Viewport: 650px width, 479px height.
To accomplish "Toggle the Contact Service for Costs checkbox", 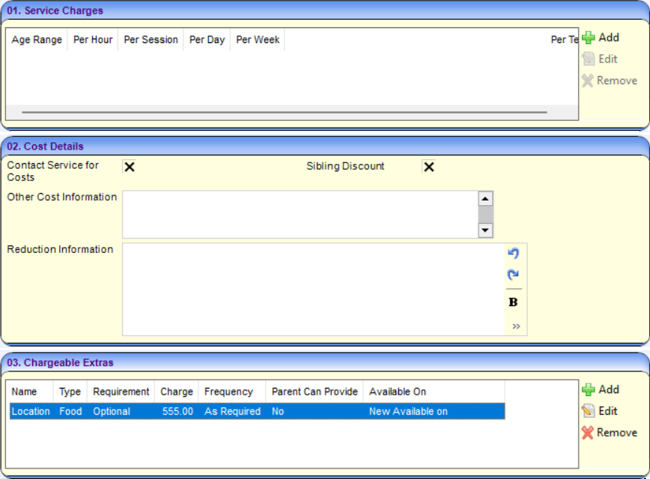I will click(129, 167).
